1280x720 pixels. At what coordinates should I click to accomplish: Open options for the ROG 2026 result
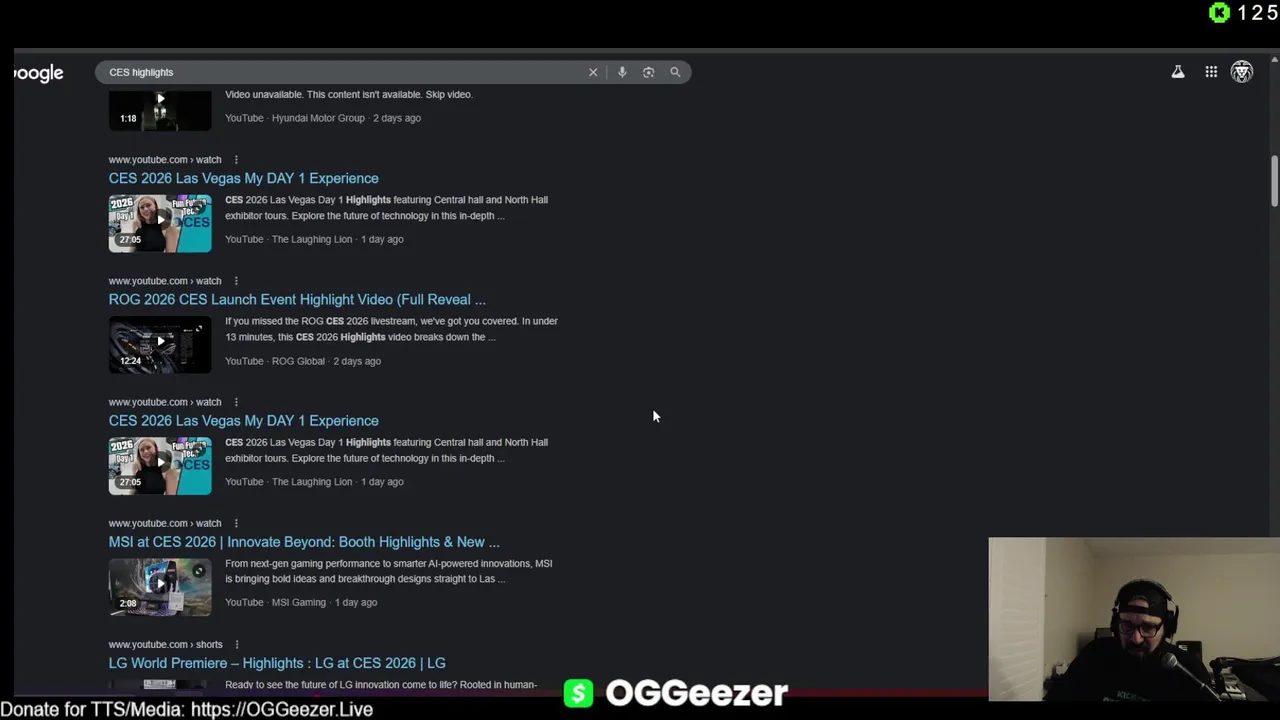[x=236, y=281]
